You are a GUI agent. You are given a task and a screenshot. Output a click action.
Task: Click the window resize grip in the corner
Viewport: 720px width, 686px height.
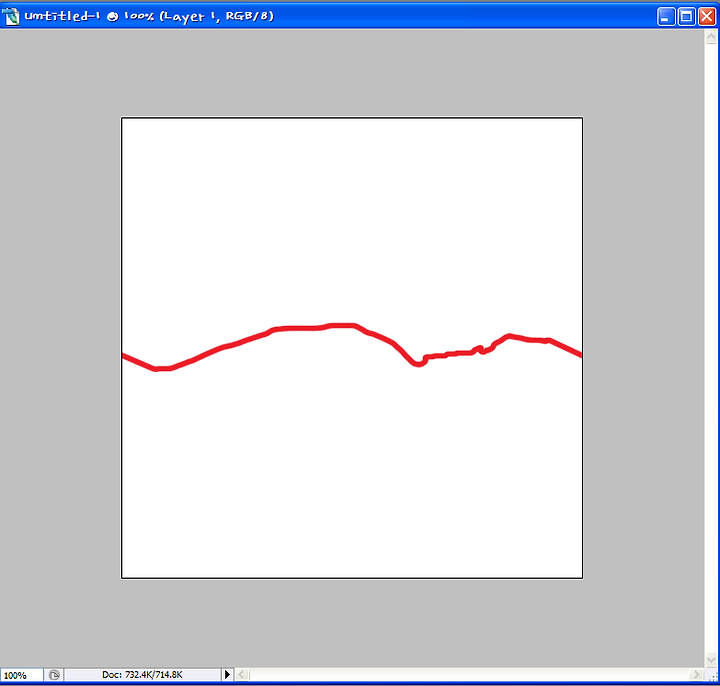(x=712, y=676)
